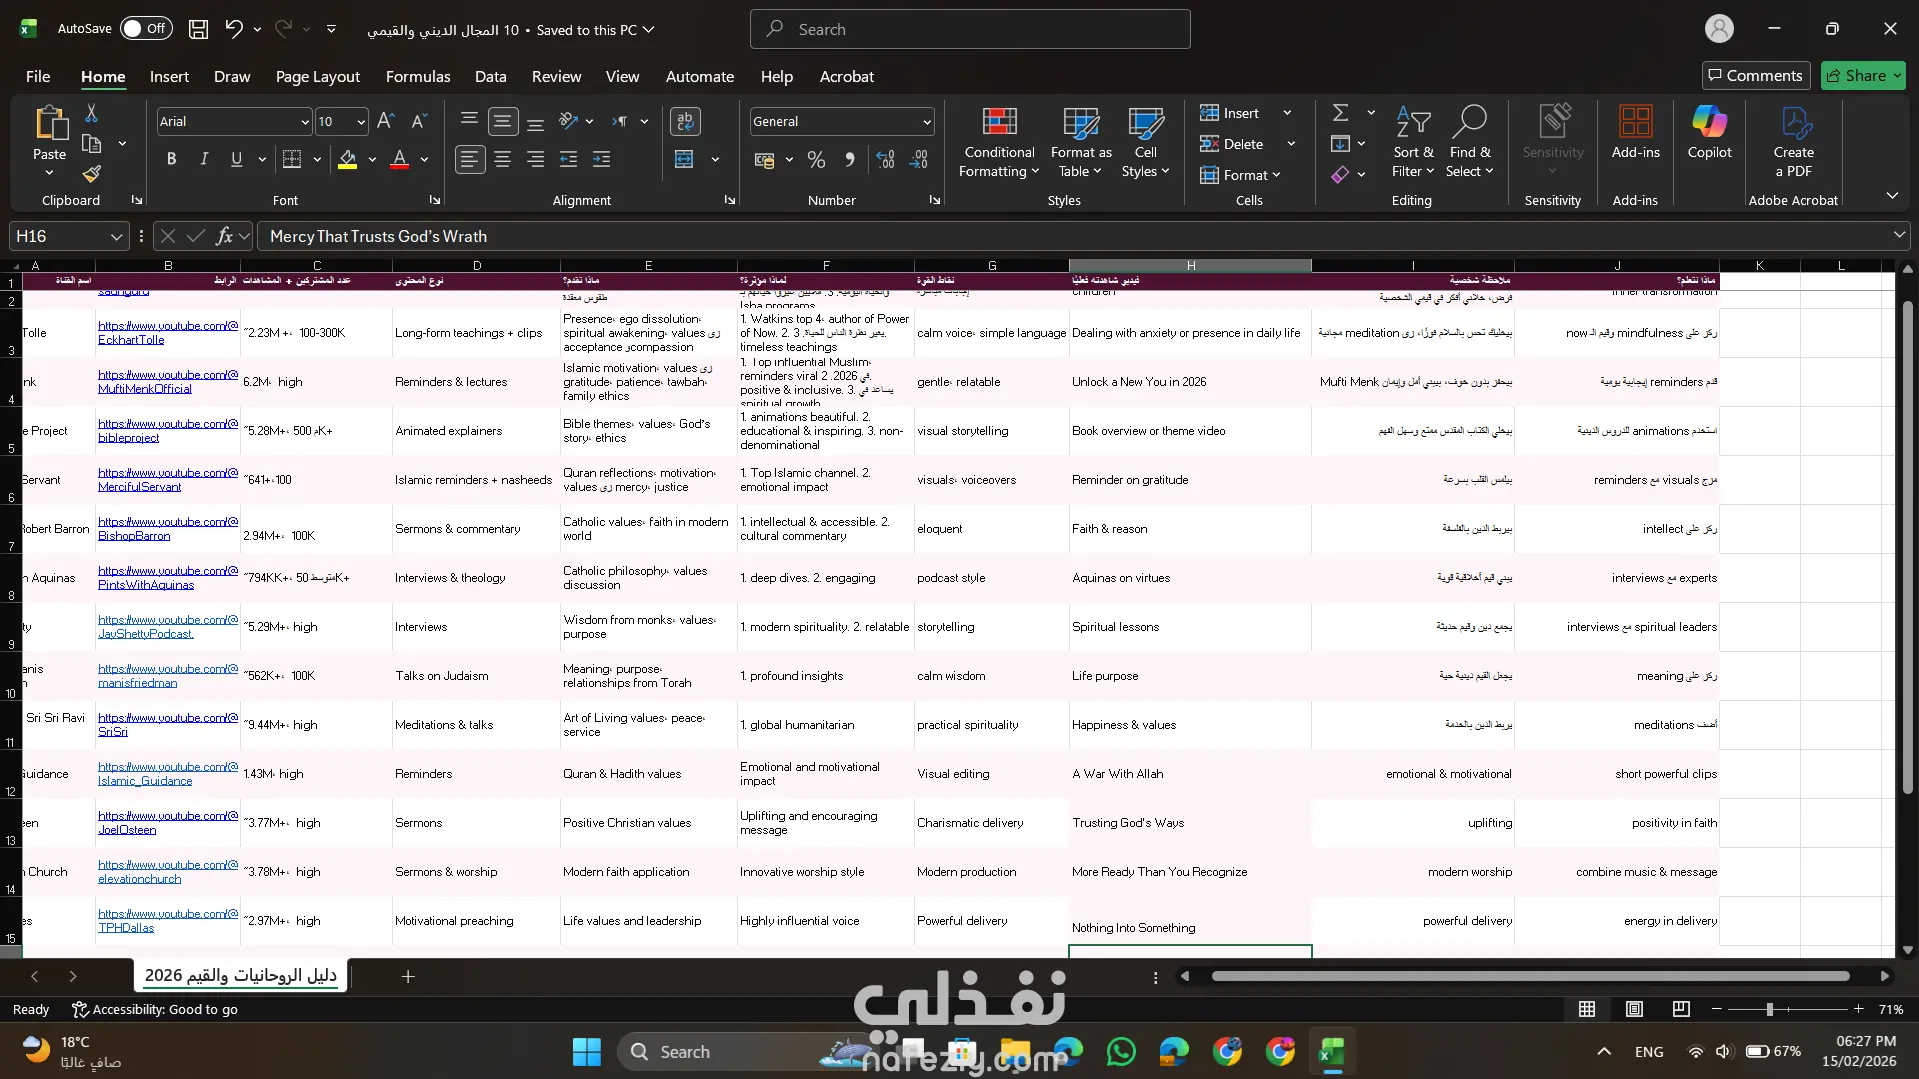Collapse the ribbon chevron

click(1892, 196)
